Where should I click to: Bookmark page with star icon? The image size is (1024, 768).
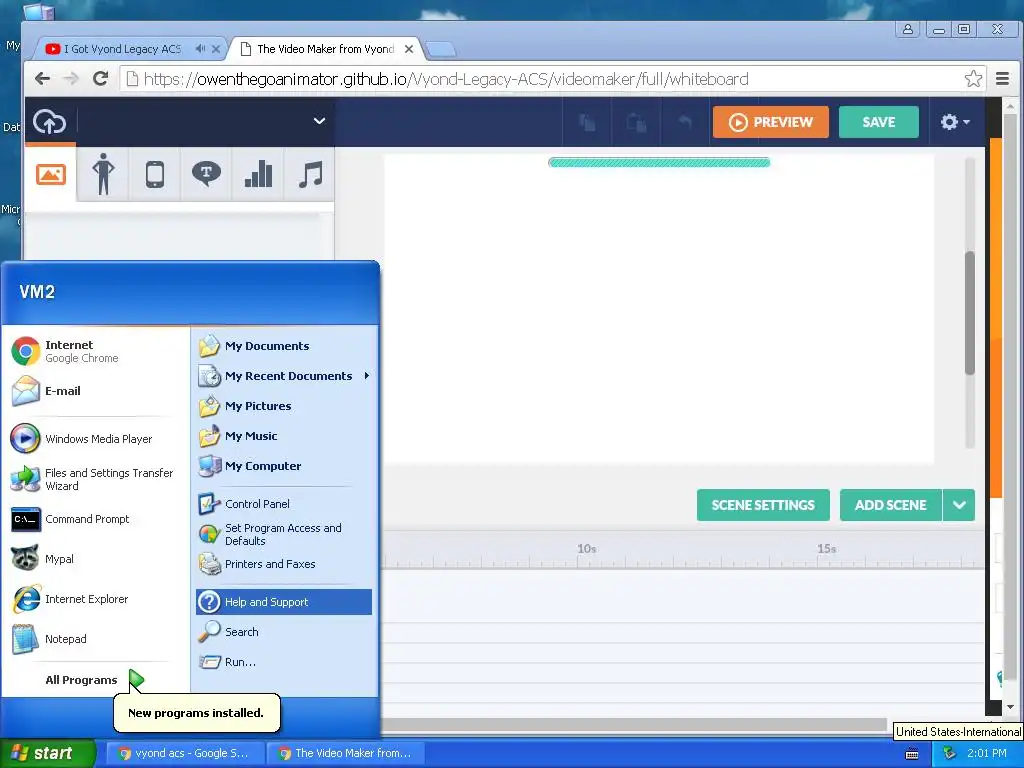[x=973, y=79]
